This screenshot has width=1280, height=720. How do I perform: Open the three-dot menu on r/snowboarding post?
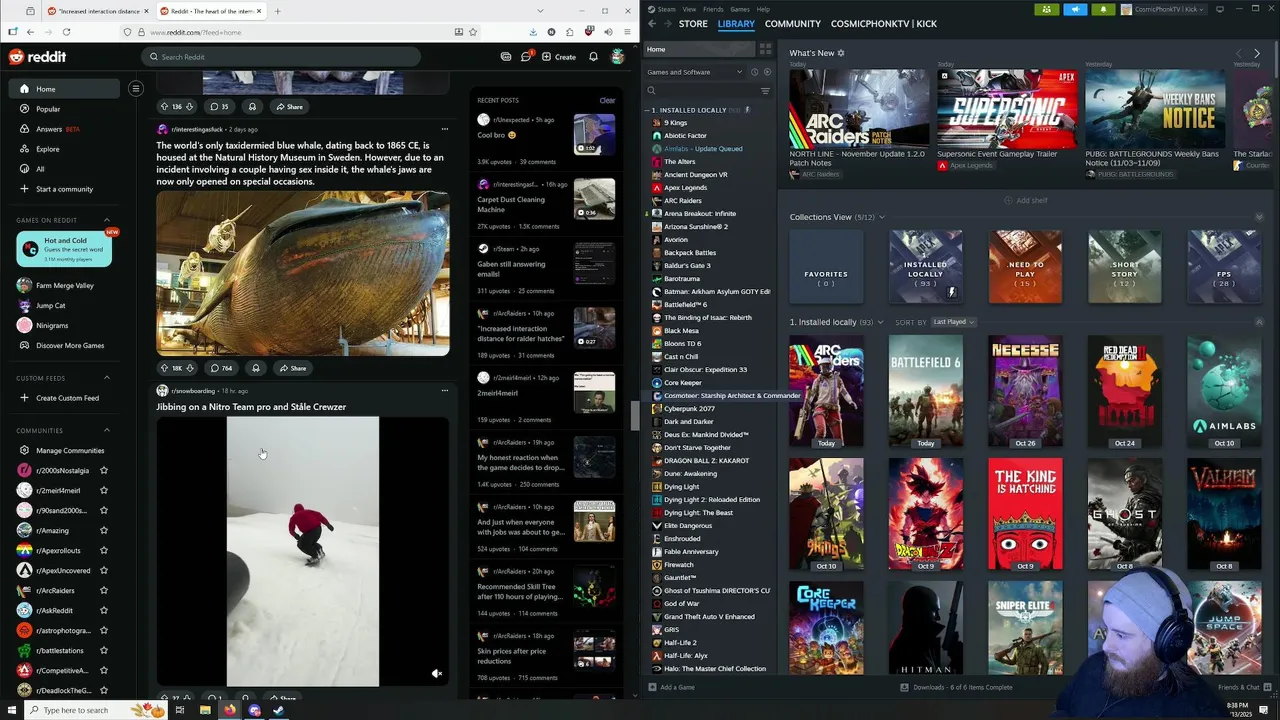(445, 391)
